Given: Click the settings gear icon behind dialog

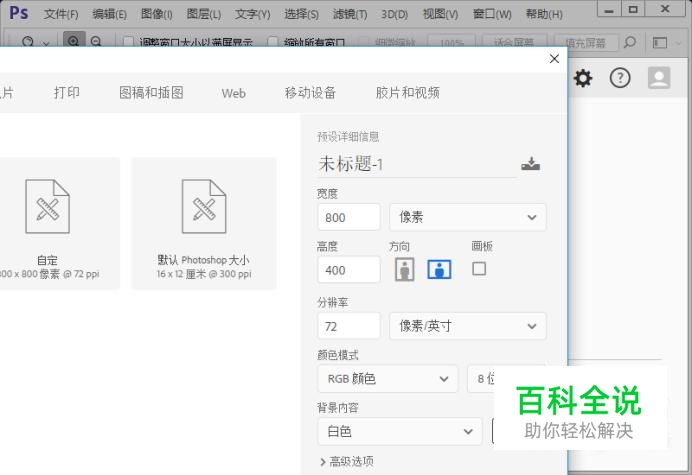Looking at the screenshot, I should tap(583, 79).
